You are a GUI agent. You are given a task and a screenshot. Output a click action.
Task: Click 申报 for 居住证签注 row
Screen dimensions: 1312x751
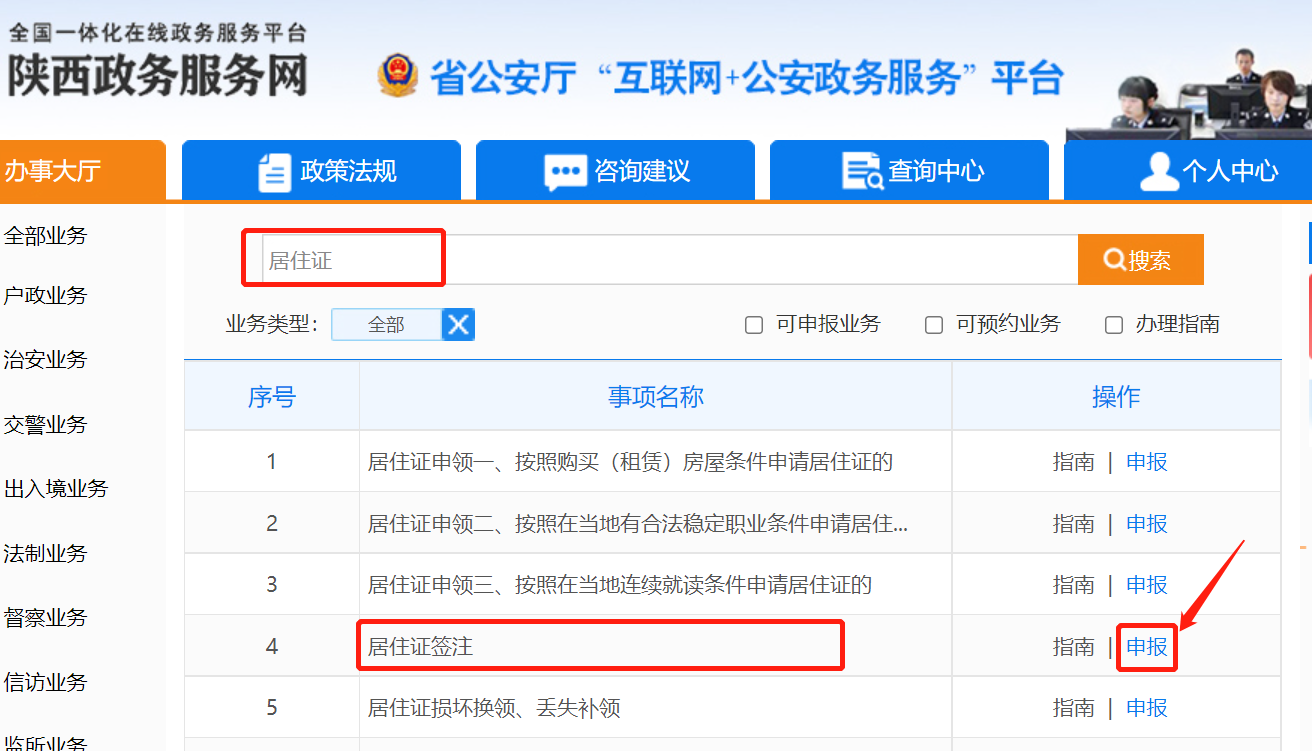[x=1146, y=647]
